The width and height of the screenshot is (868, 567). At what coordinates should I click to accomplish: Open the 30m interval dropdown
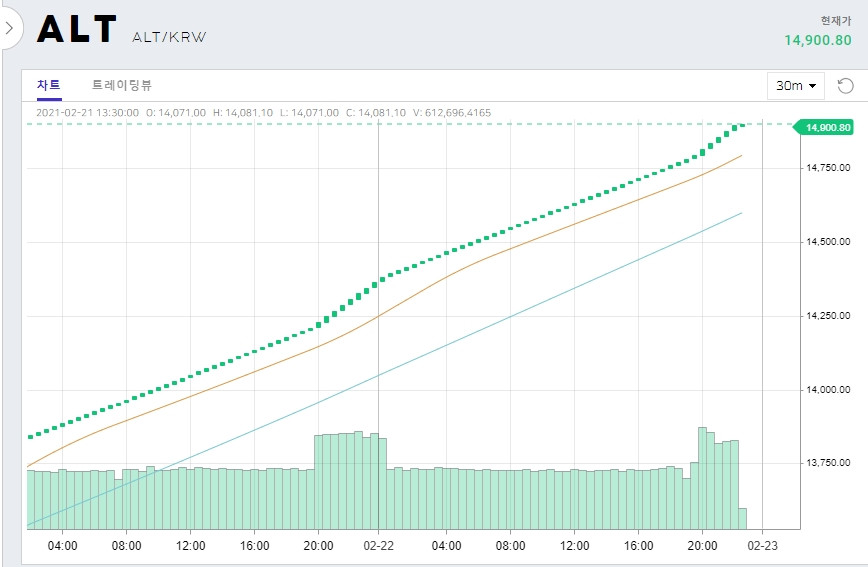pyautogui.click(x=795, y=86)
